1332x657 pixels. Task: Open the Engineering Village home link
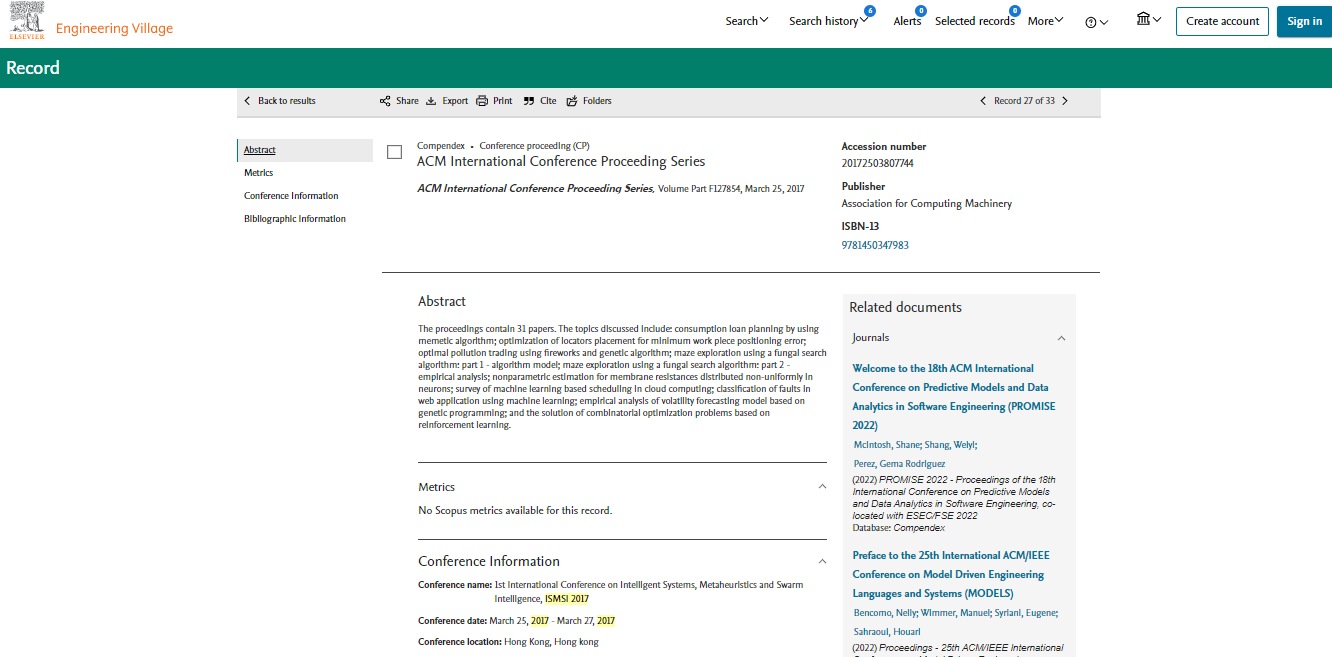click(x=114, y=28)
